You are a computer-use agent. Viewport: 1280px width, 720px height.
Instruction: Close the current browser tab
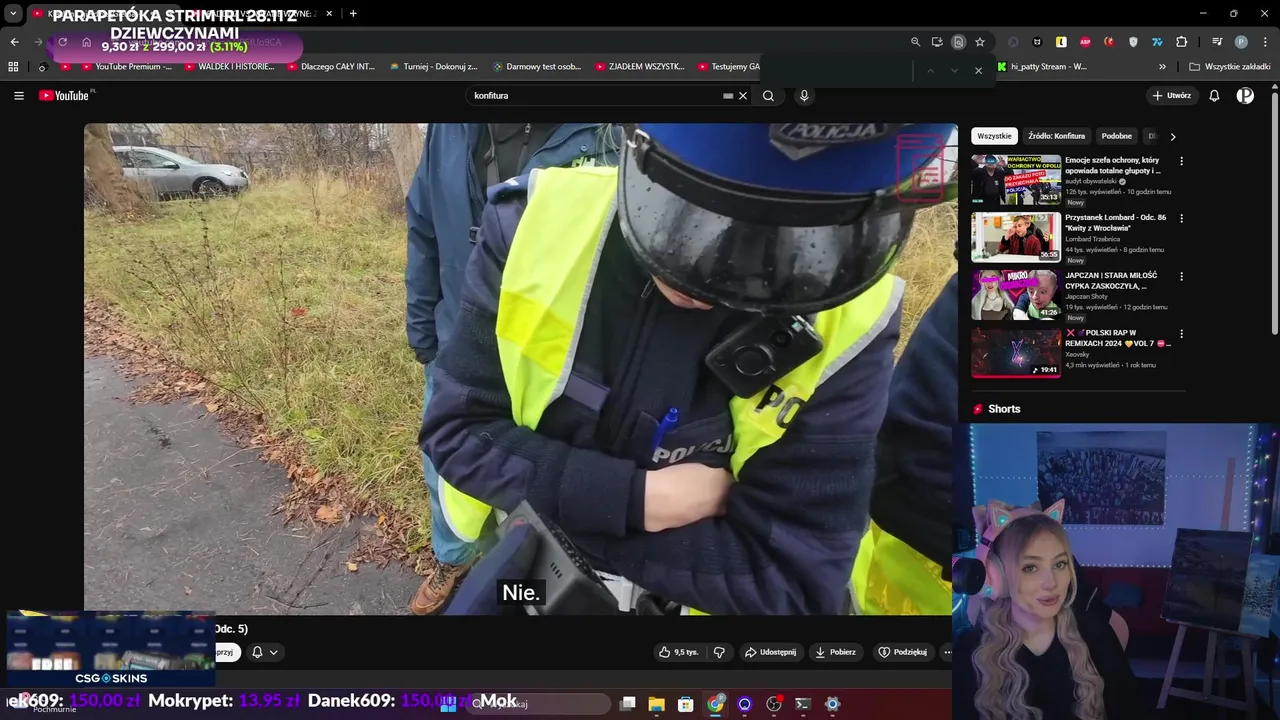329,14
